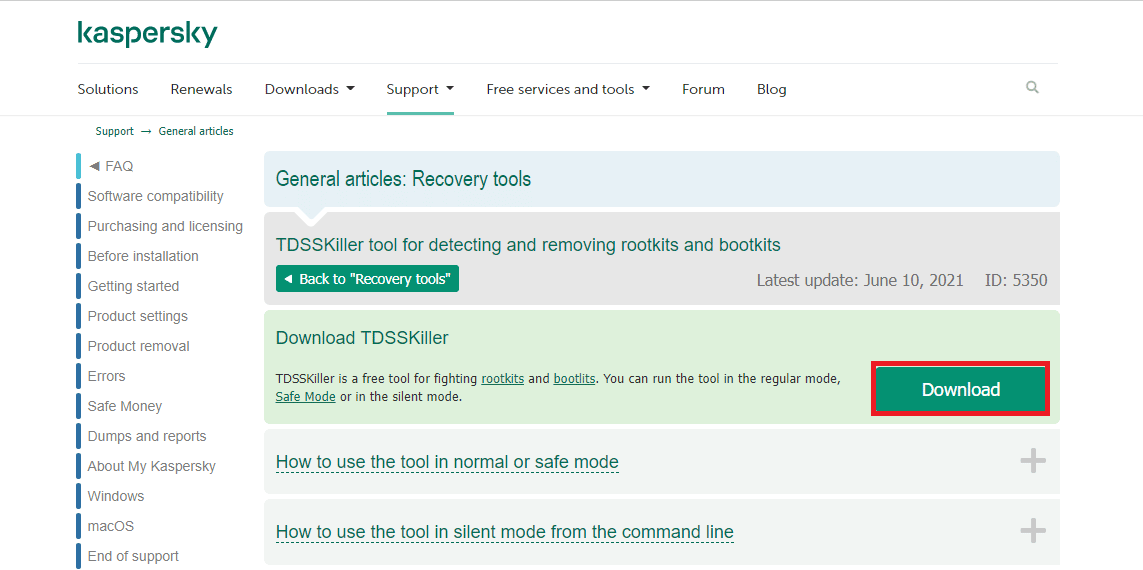The width and height of the screenshot is (1143, 570).
Task: Open Purchasing and licensing sidebar item
Action: pos(165,226)
